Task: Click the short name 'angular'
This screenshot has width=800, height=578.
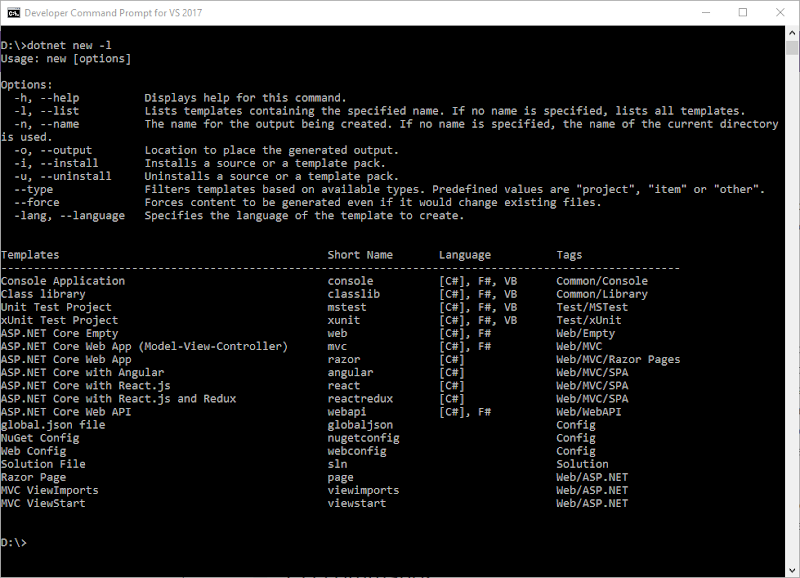Action: click(351, 373)
